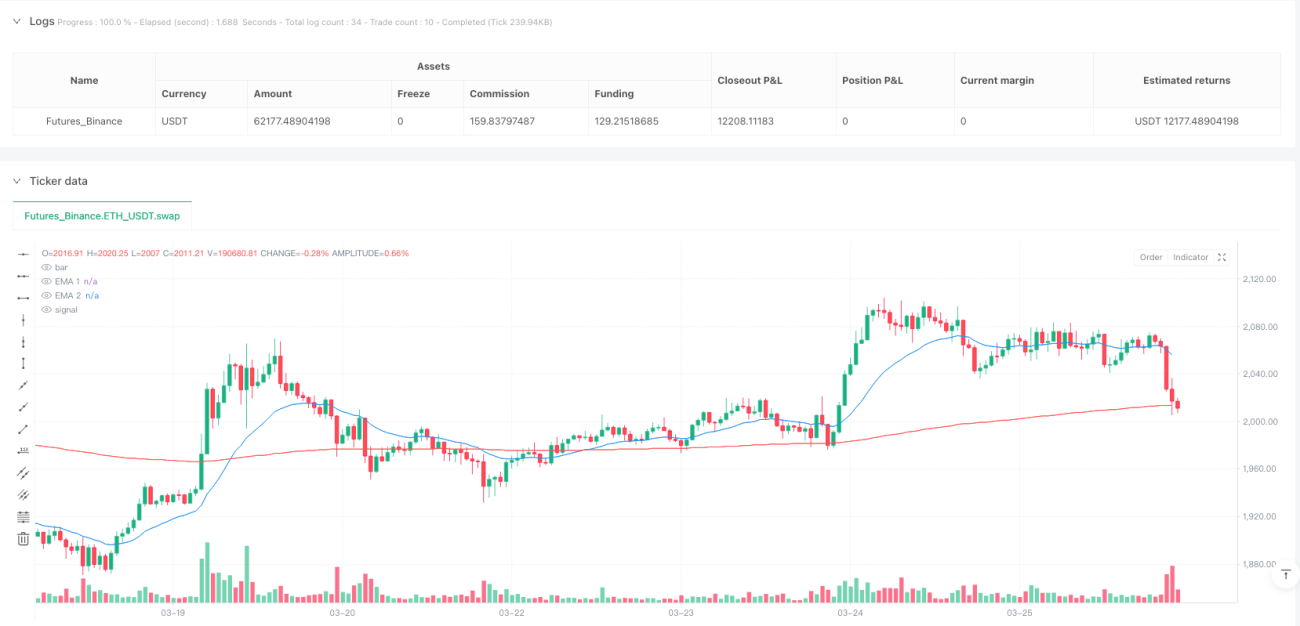This screenshot has width=1300, height=626.
Task: Collapse the Ticker data section
Action: click(17, 181)
